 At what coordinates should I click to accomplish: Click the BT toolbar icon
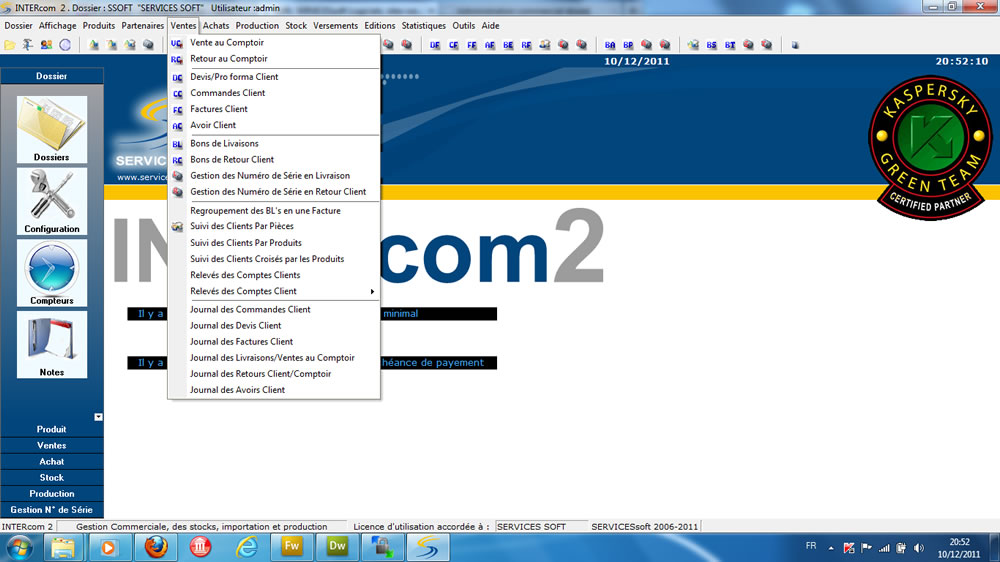tap(730, 45)
